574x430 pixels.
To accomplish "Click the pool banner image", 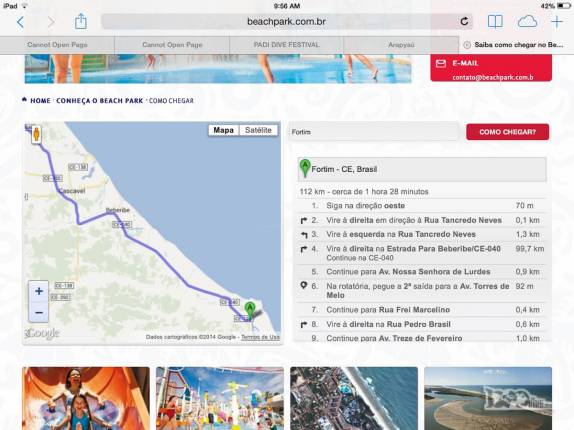I will click(x=218, y=68).
